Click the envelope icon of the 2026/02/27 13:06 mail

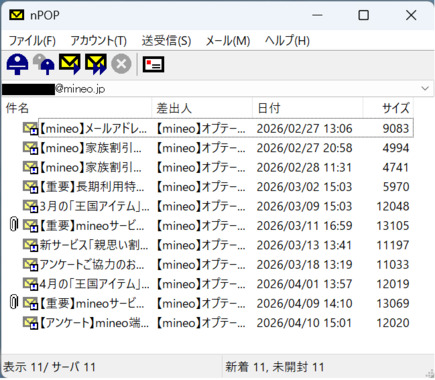tap(30, 129)
